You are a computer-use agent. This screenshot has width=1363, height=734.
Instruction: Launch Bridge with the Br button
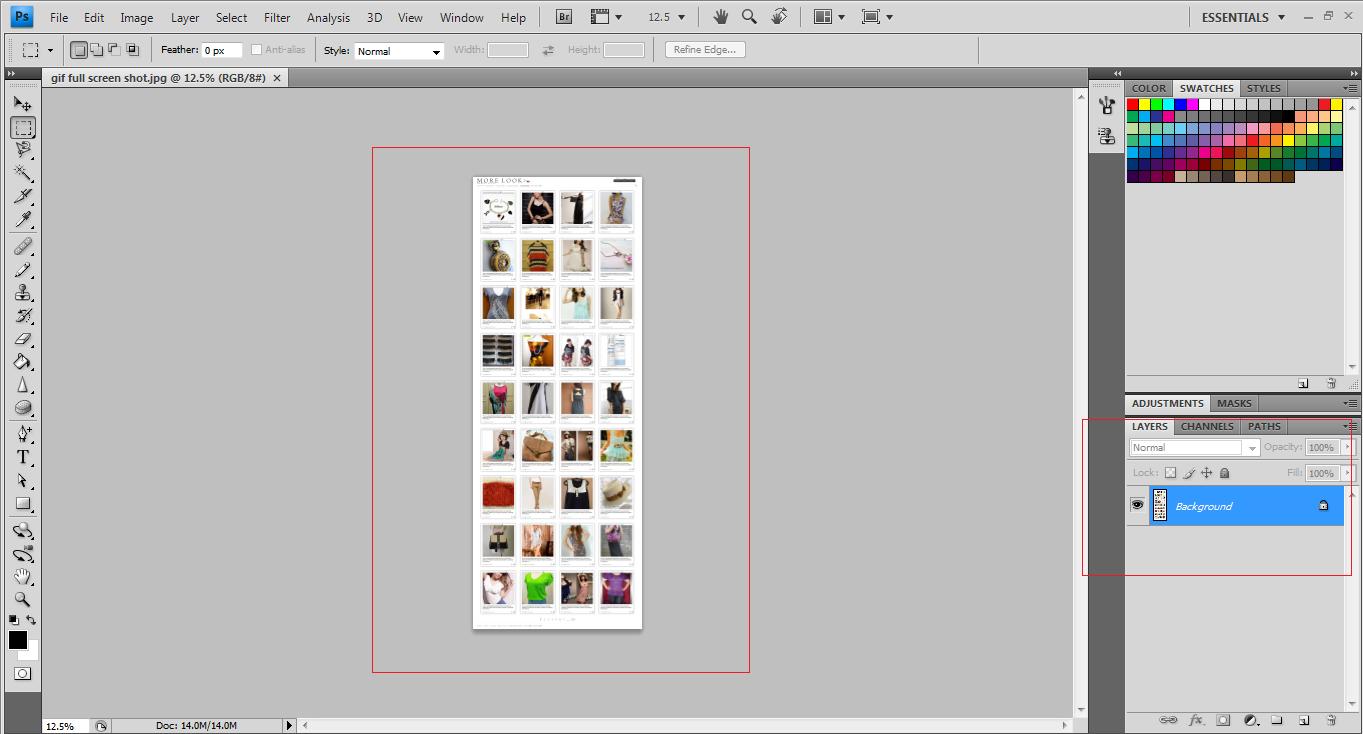pyautogui.click(x=564, y=17)
